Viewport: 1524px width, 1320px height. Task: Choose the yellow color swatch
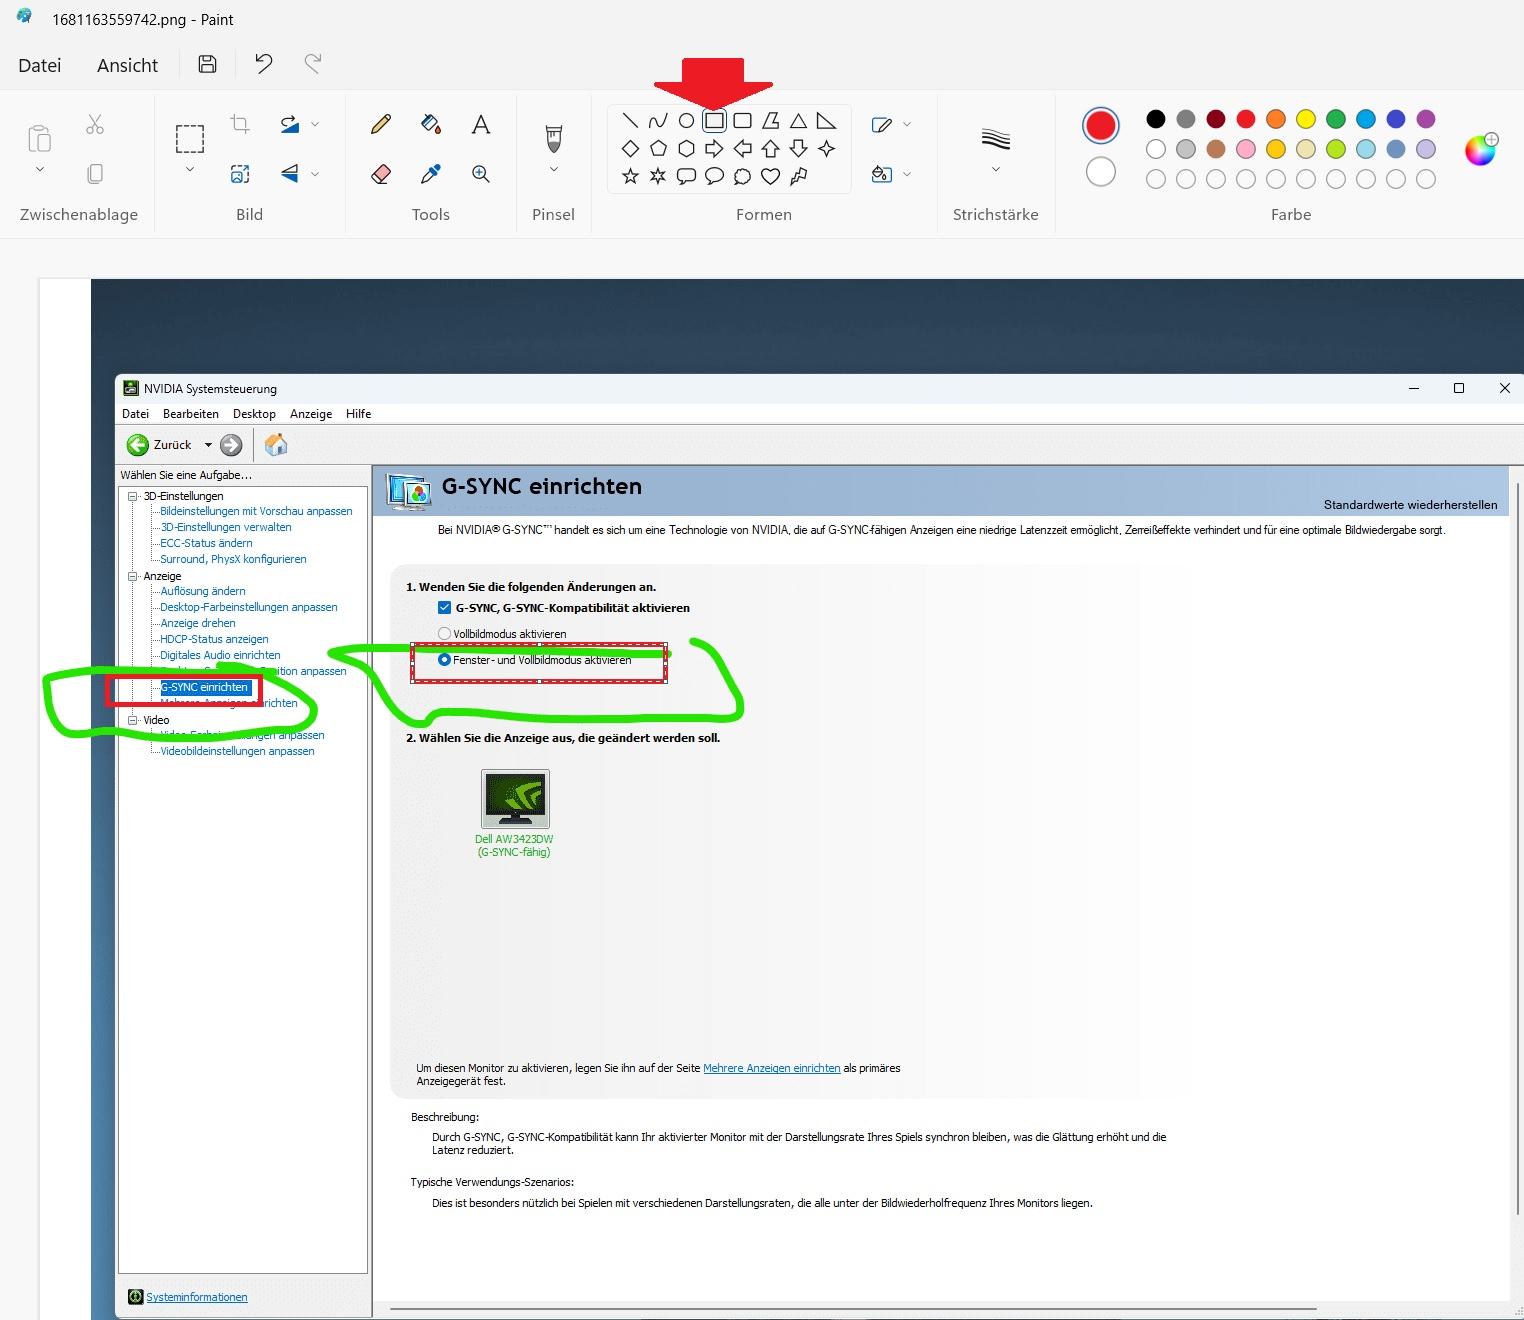pos(1306,119)
